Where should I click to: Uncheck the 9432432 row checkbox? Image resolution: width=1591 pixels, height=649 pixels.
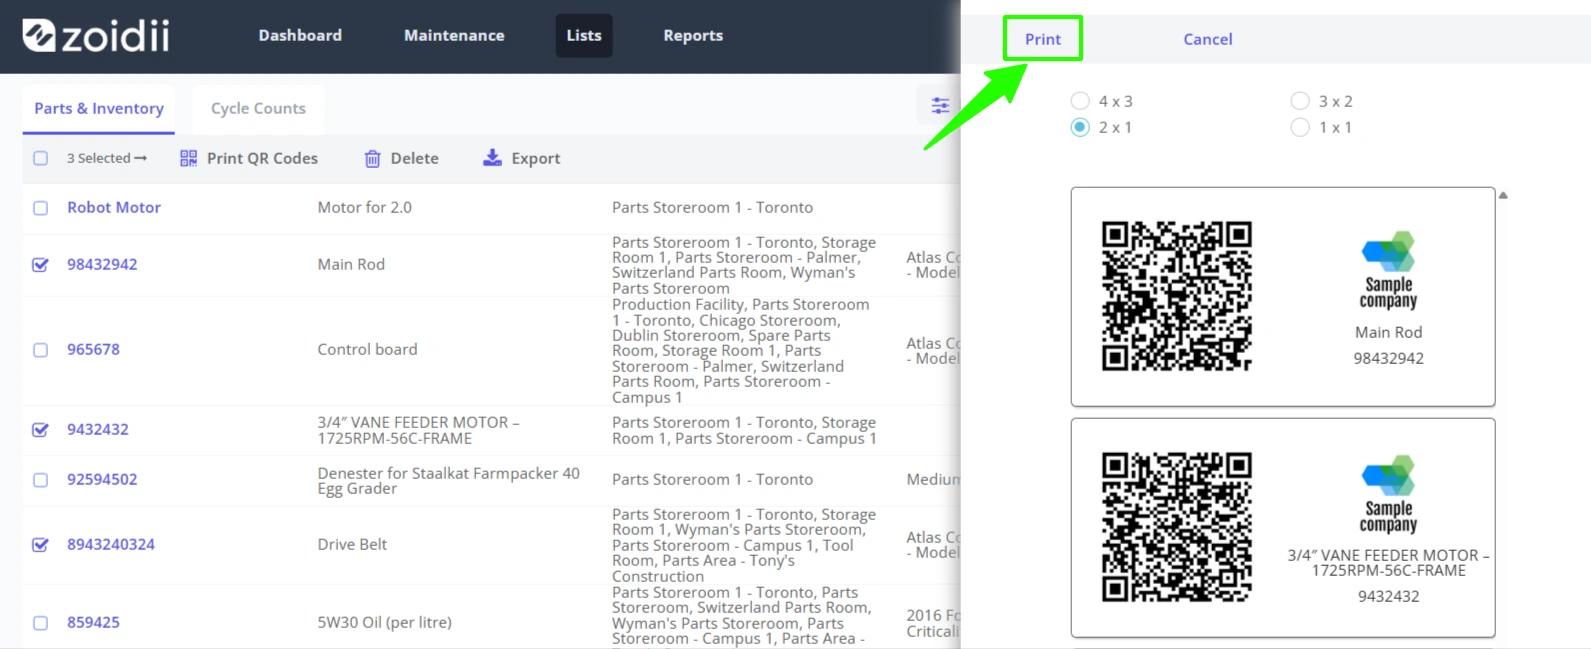coord(40,430)
